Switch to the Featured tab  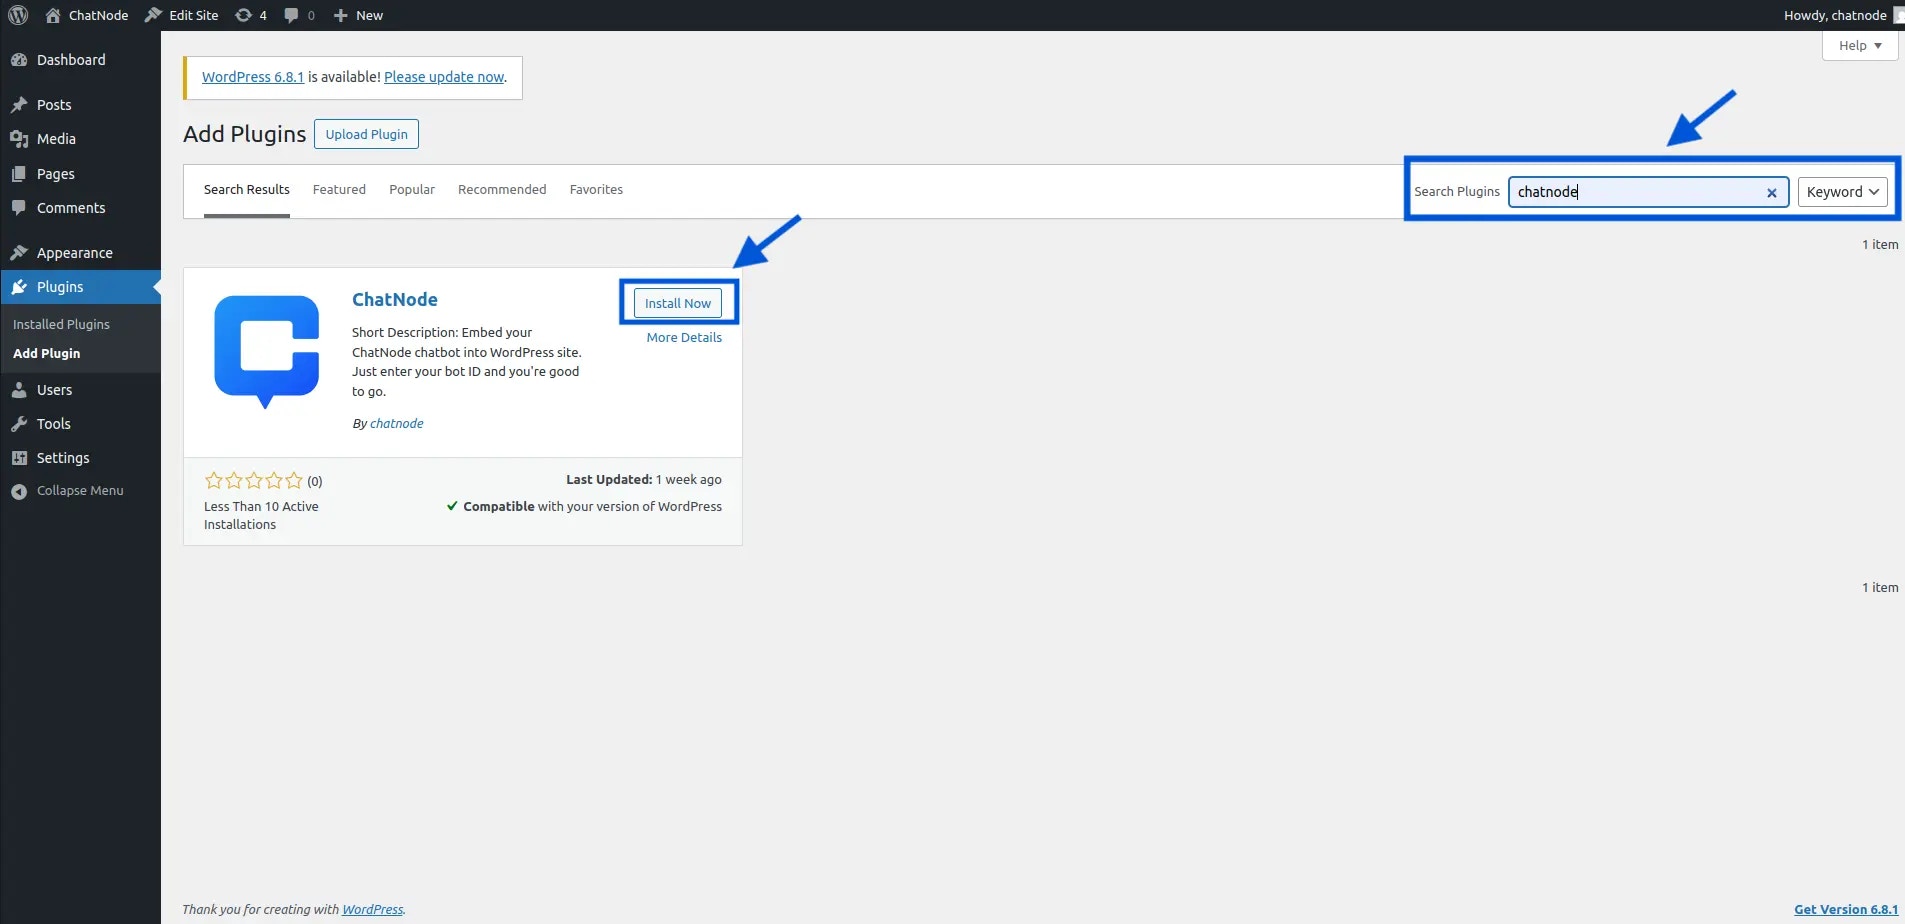coord(339,190)
